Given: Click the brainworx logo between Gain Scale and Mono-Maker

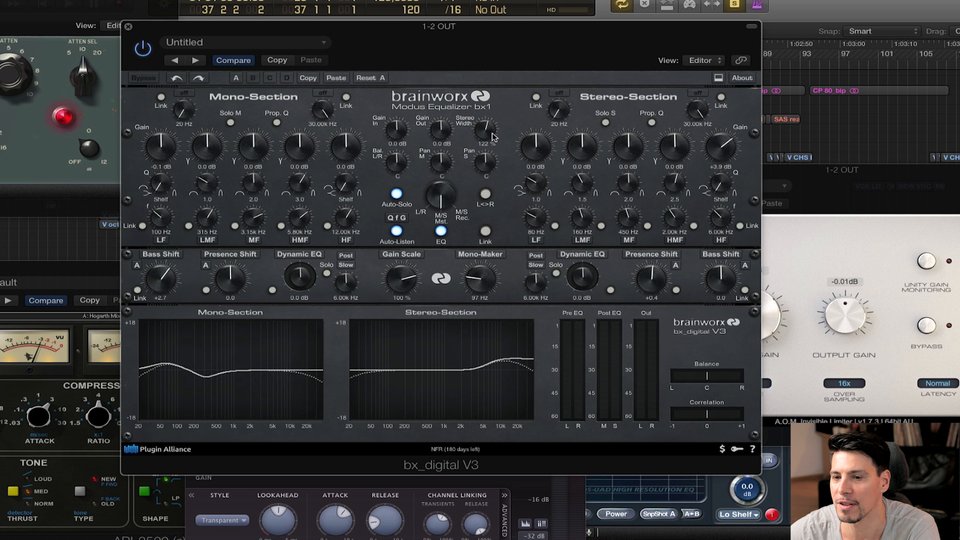Looking at the screenshot, I should coord(441,279).
